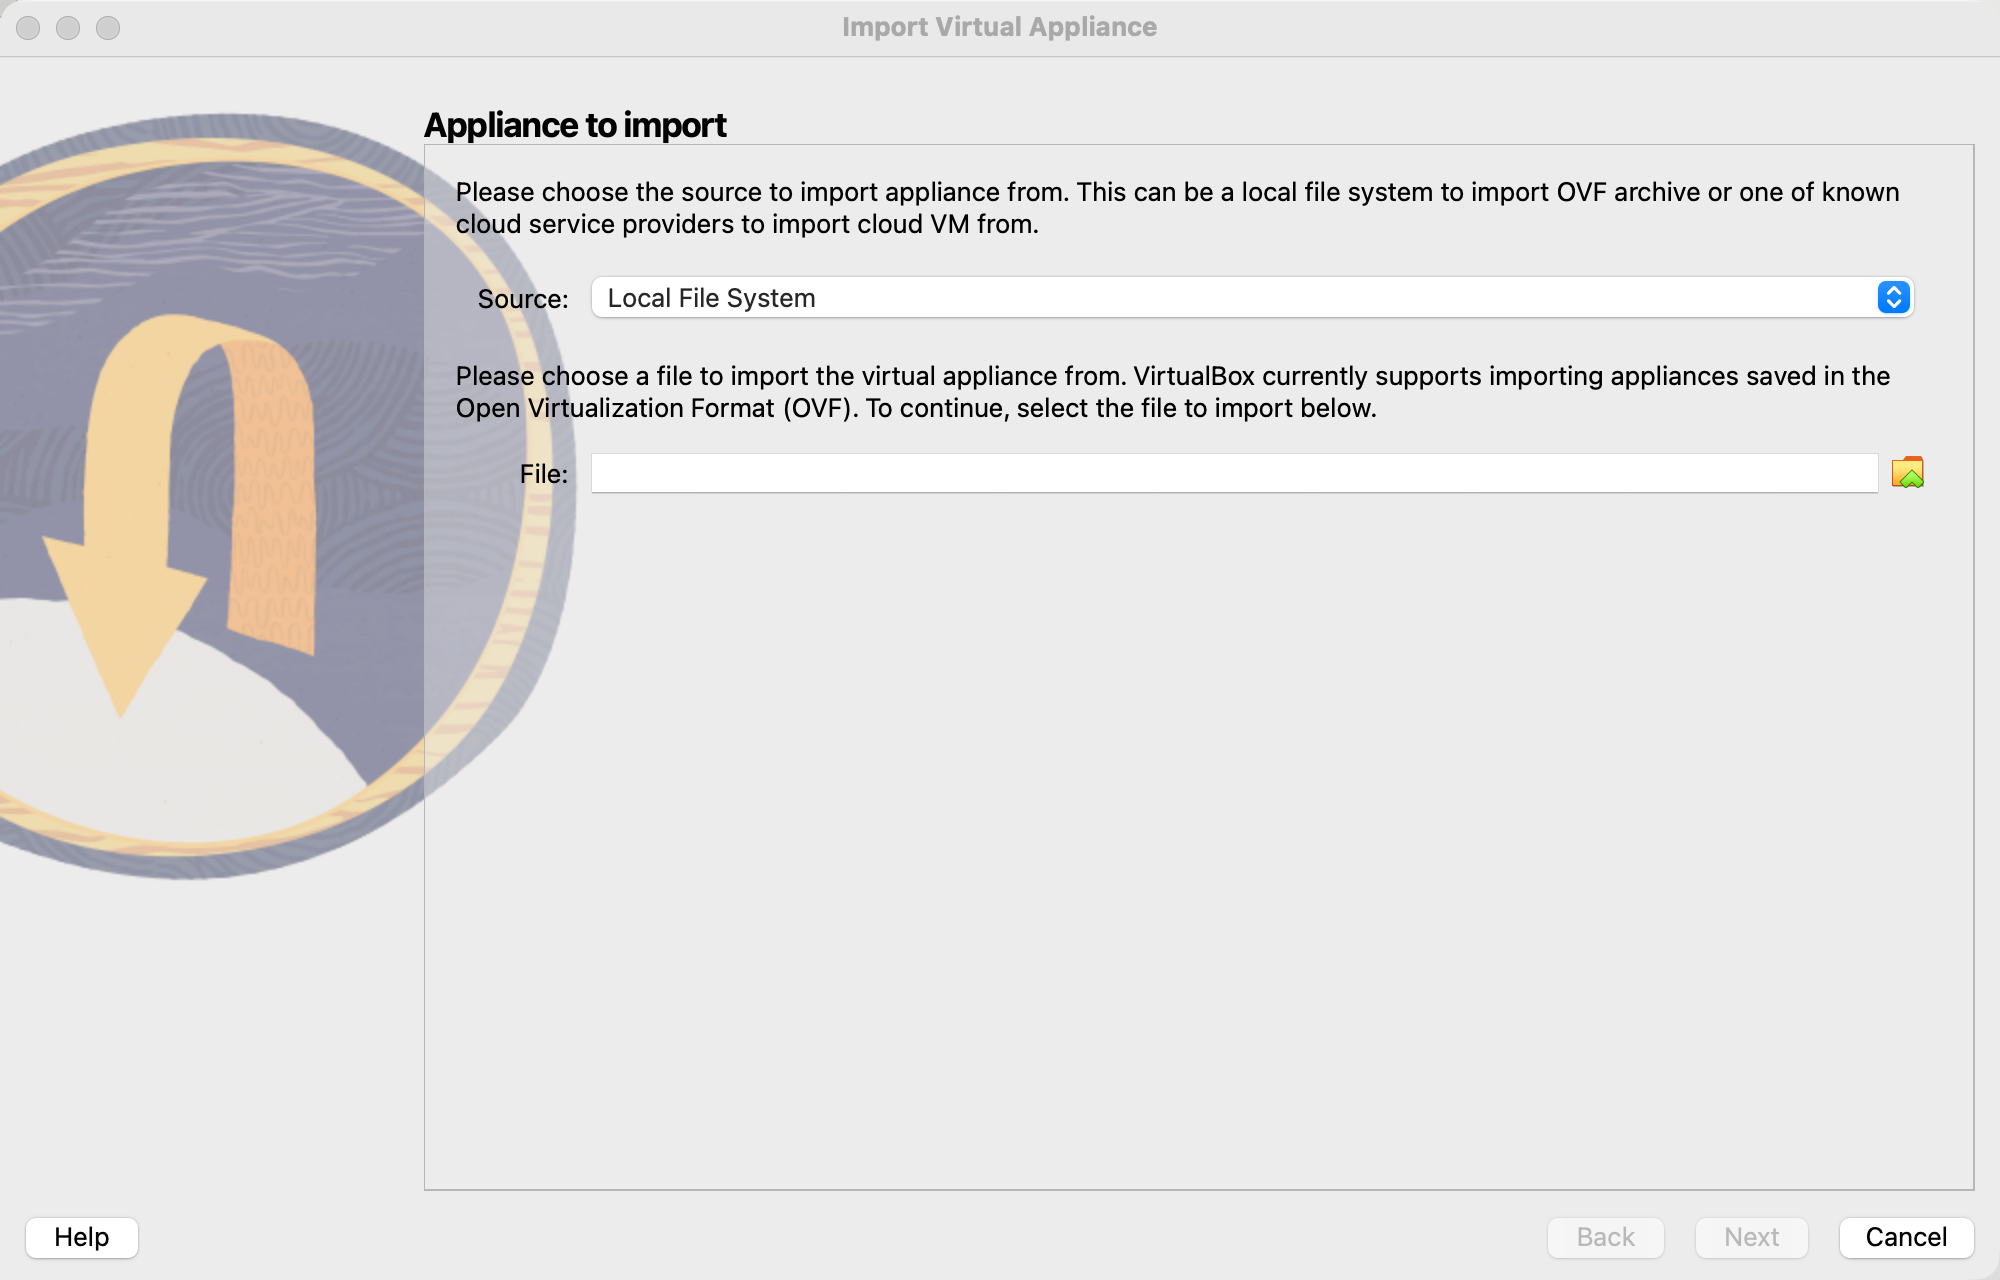Click the "Source:" label
Viewport: 2000px width, 1280px height.
coord(523,299)
